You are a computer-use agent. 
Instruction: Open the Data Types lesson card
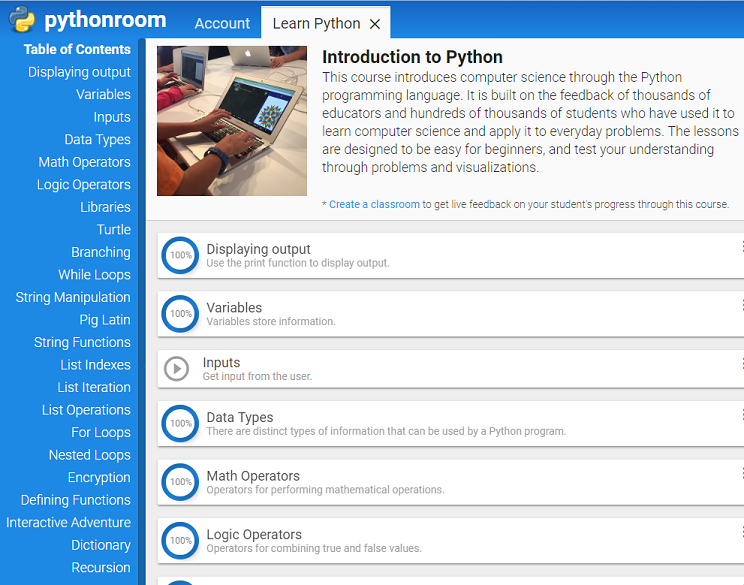(451, 424)
